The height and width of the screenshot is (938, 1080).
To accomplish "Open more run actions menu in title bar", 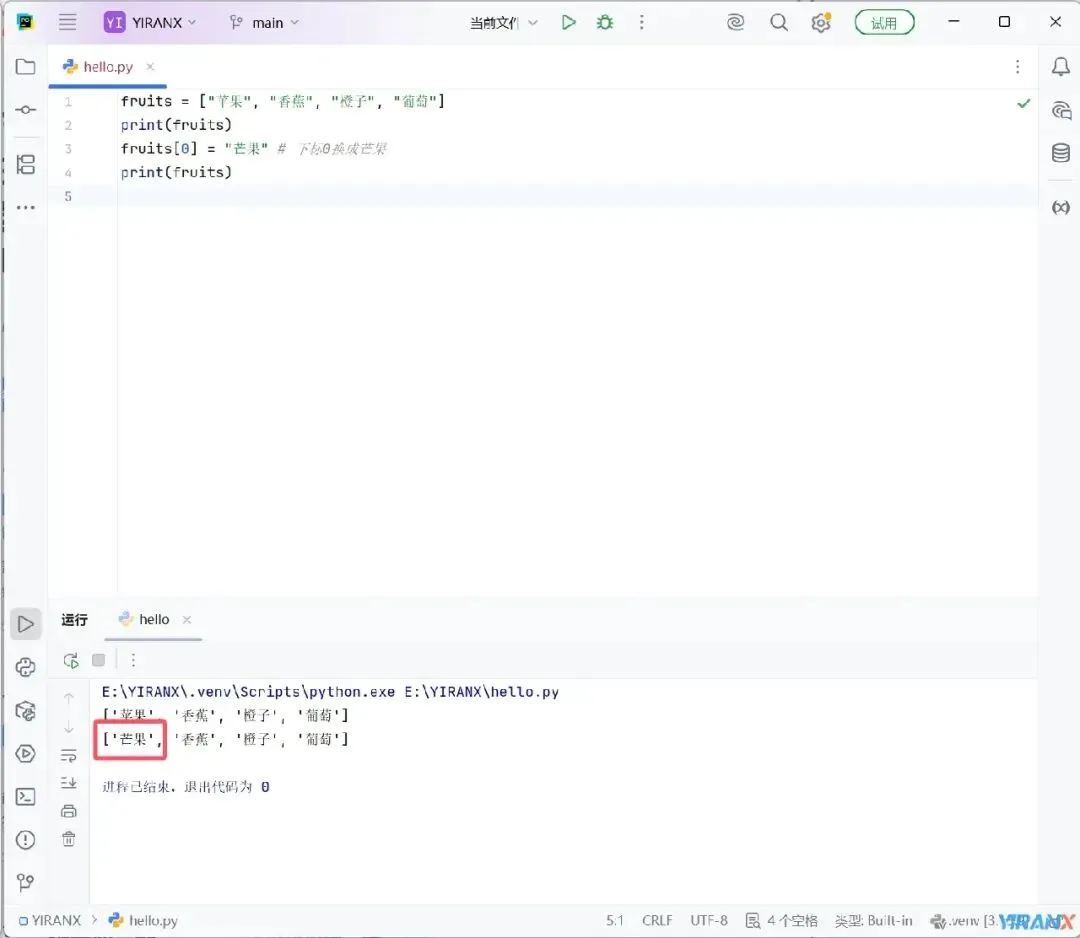I will click(641, 23).
